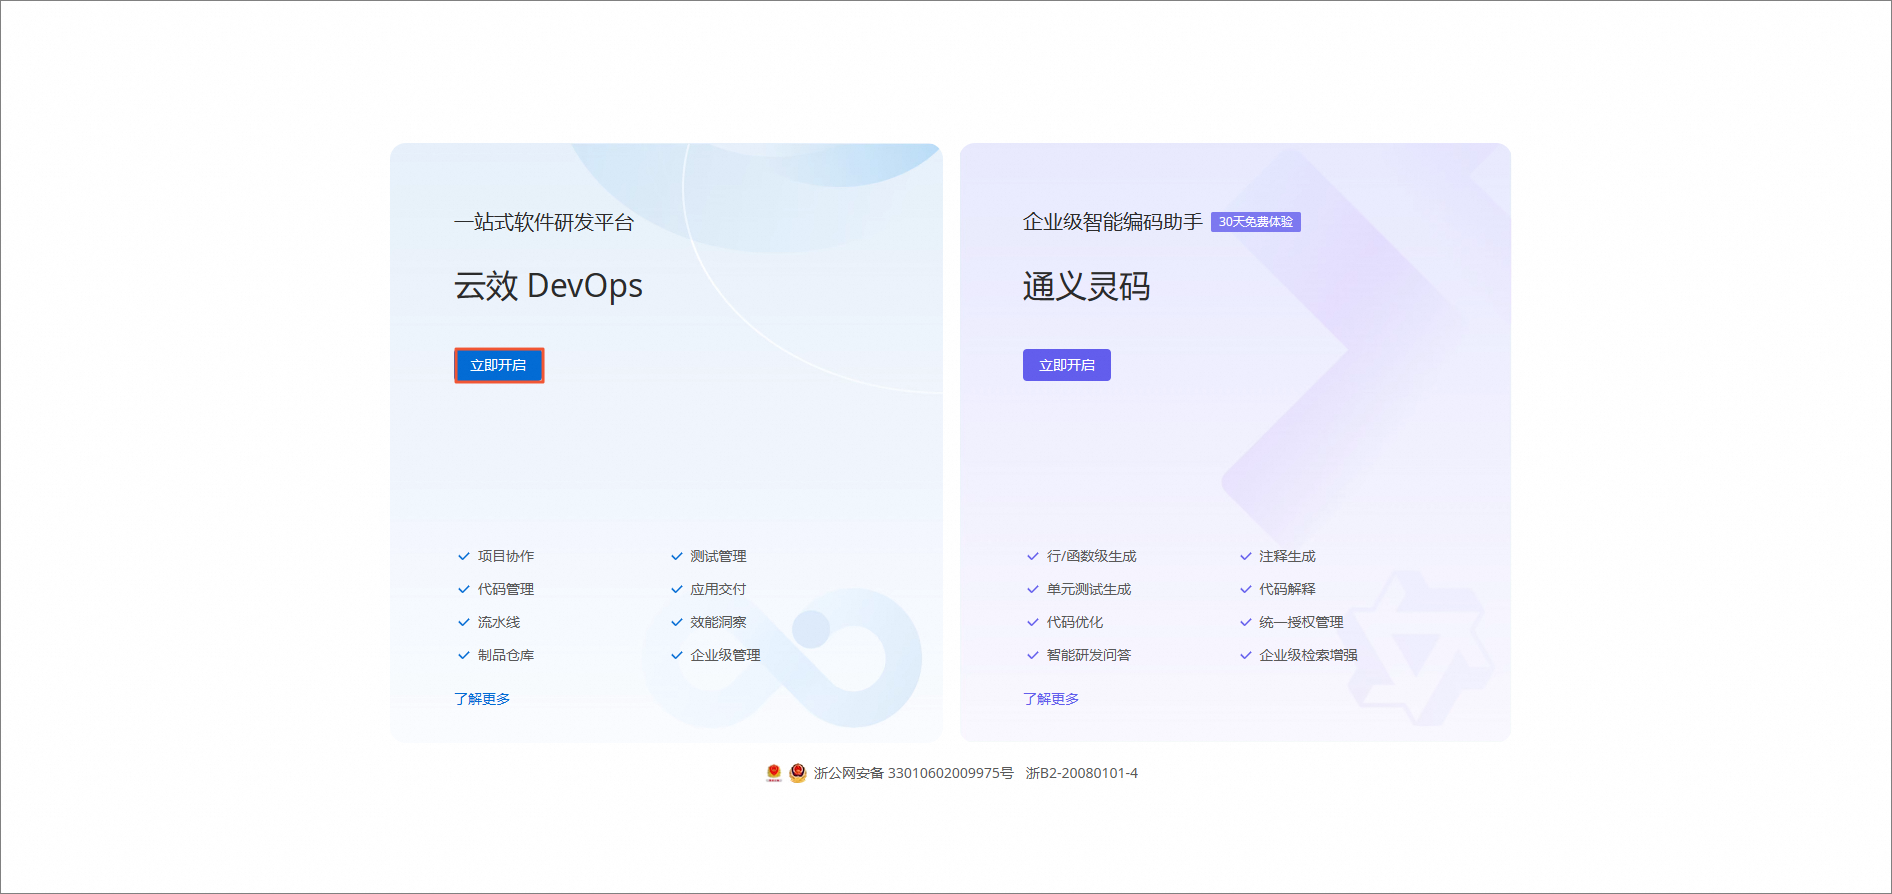The image size is (1892, 894).
Task: Click the 通义灵码 heading
Action: [1086, 287]
